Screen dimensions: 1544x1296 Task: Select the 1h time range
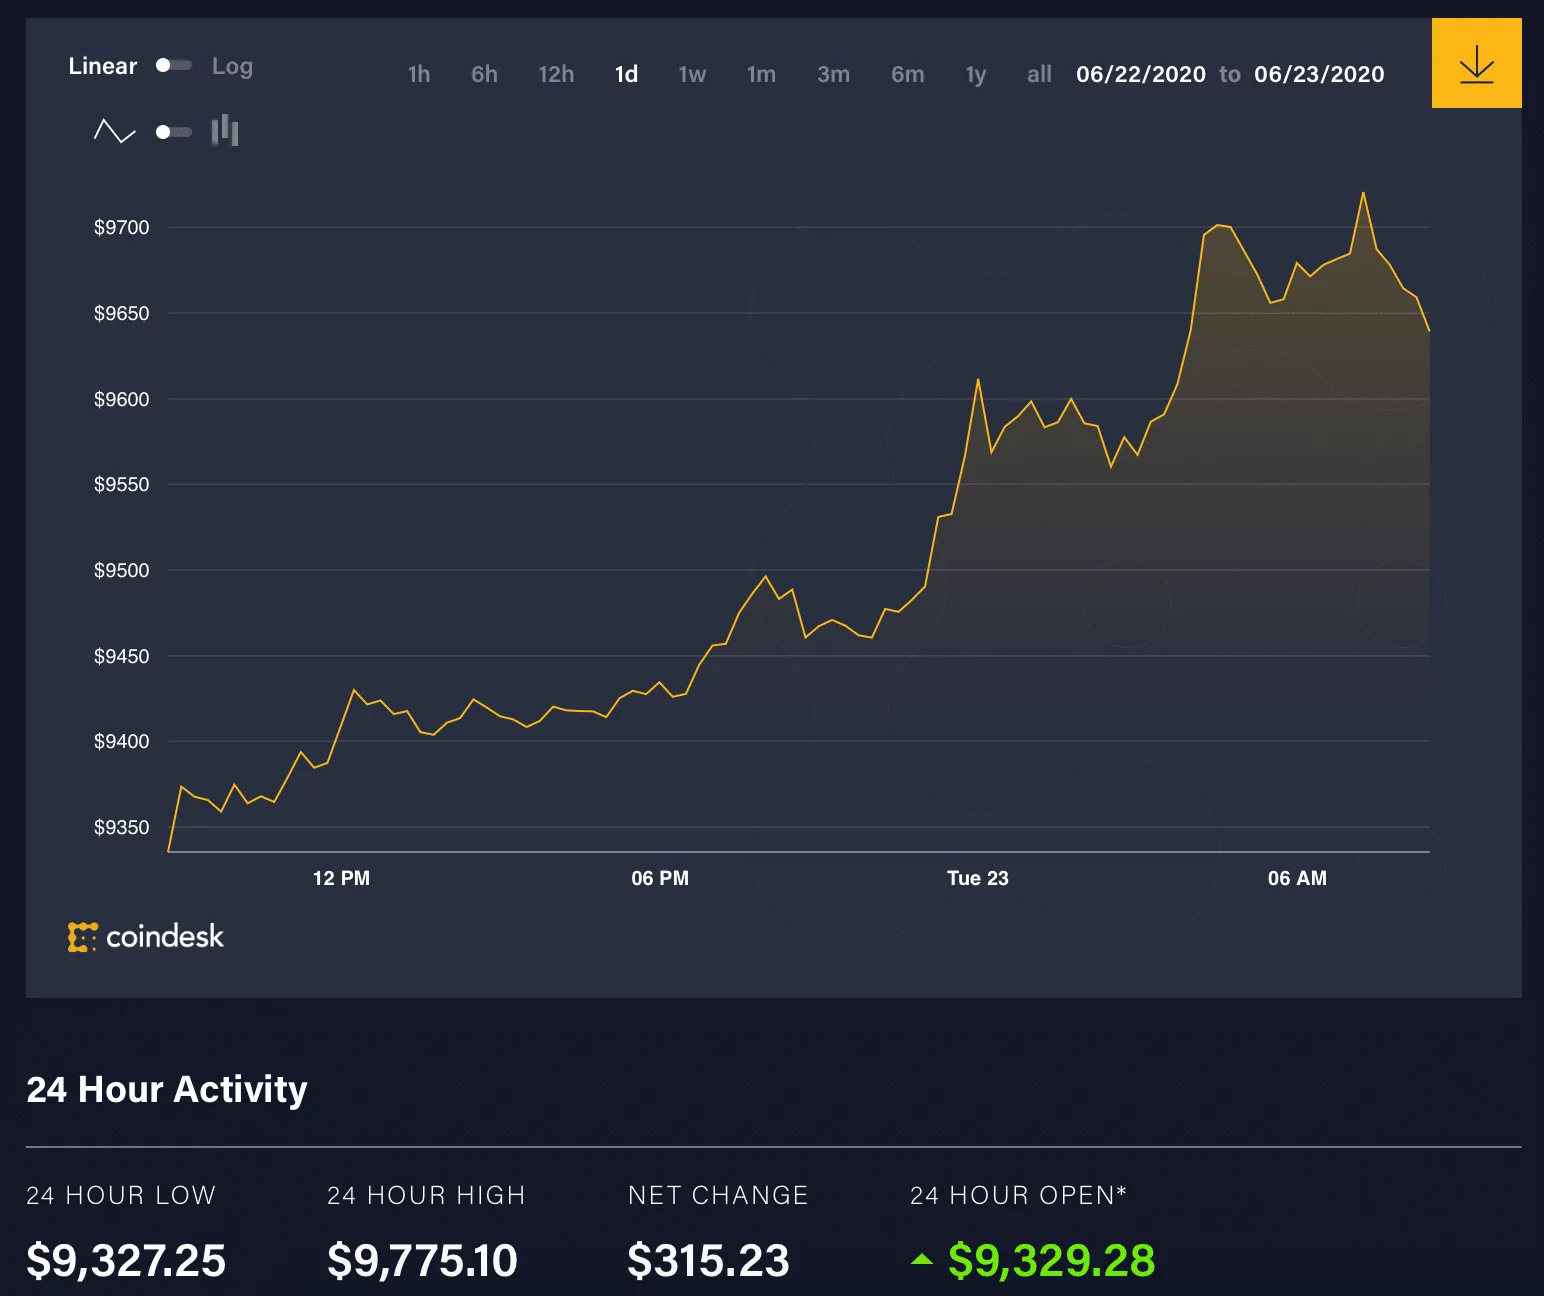pyautogui.click(x=419, y=74)
